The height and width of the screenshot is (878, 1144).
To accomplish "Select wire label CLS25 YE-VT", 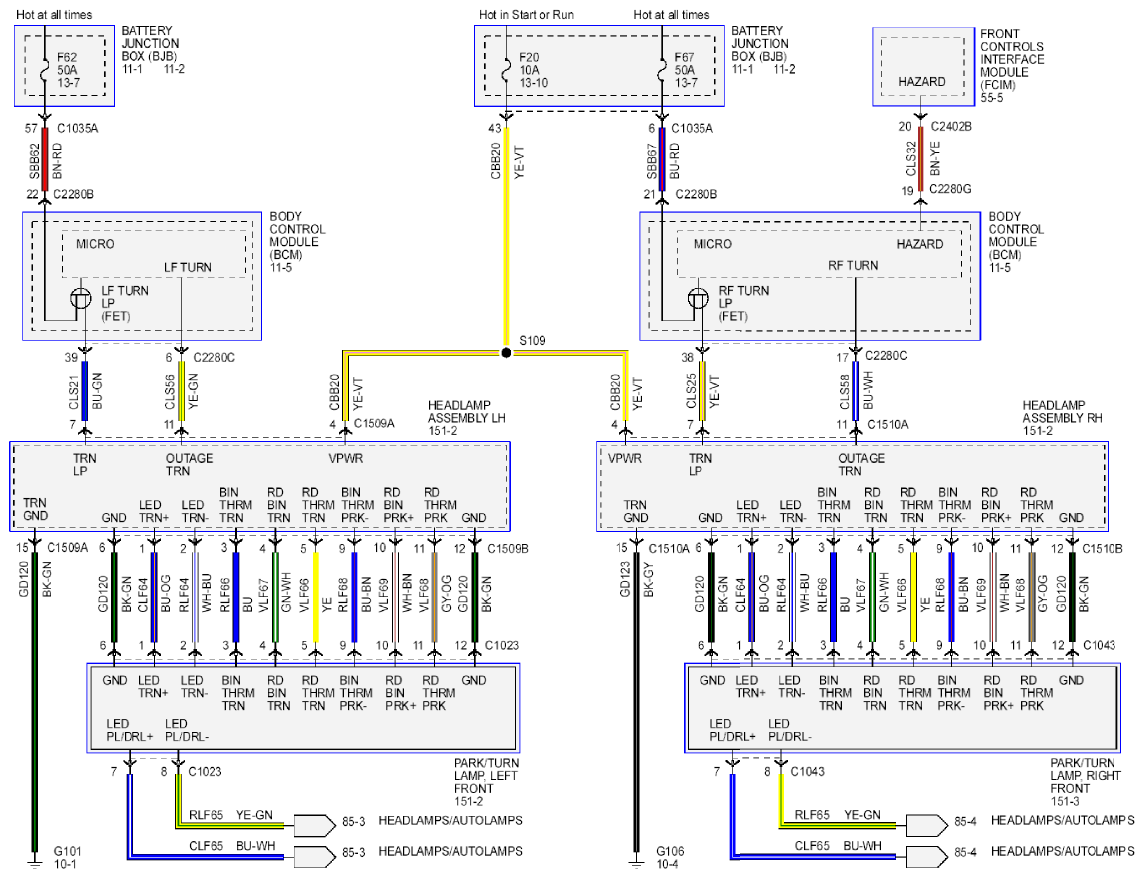I will click(x=702, y=391).
